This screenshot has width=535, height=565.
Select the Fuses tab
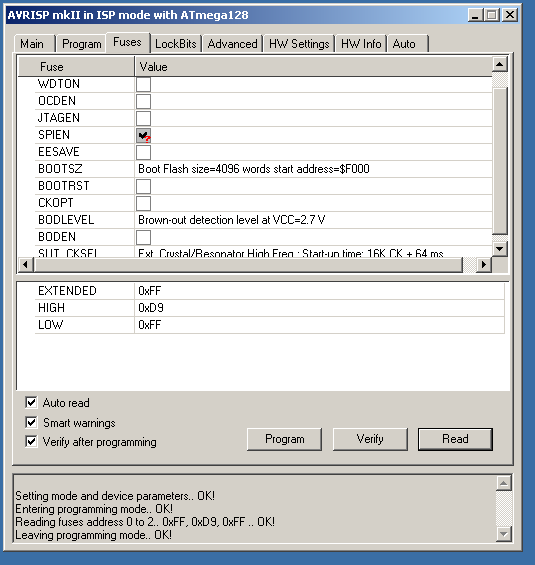128,42
